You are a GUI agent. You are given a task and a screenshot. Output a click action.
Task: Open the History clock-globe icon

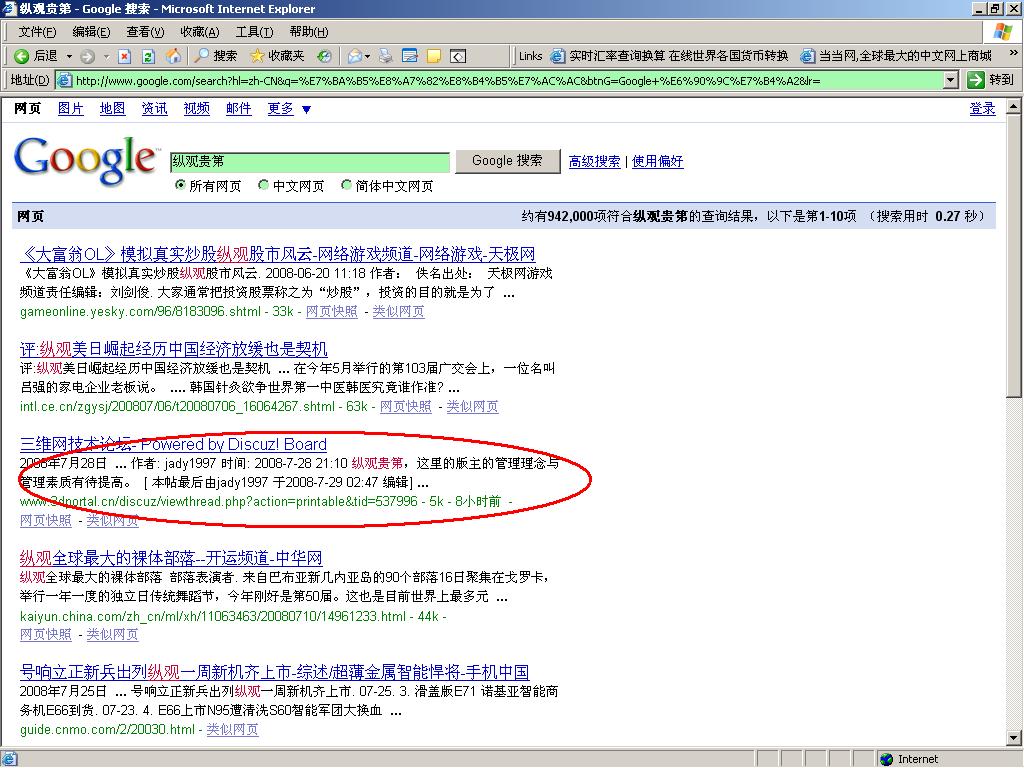[x=324, y=56]
